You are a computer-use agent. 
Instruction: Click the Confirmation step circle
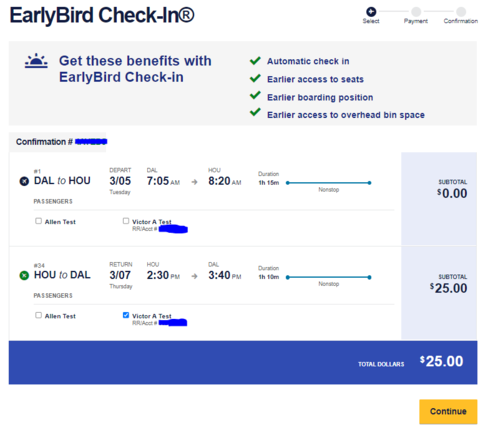click(461, 12)
